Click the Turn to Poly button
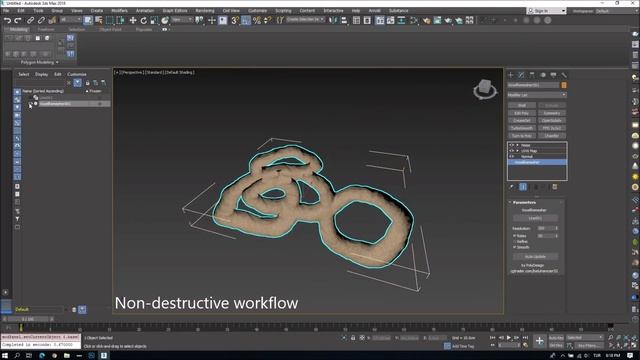This screenshot has width=640, height=360. (x=522, y=136)
